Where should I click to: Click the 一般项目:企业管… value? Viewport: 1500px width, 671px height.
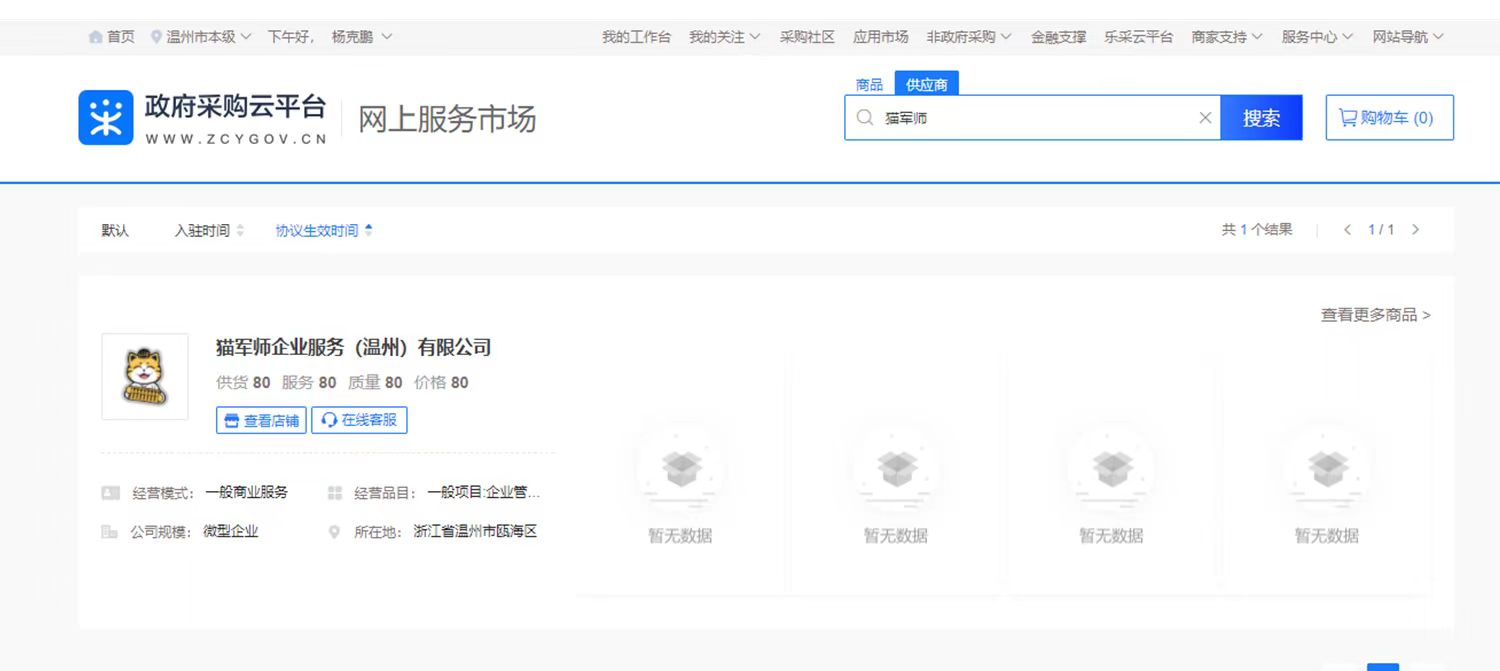pos(484,493)
